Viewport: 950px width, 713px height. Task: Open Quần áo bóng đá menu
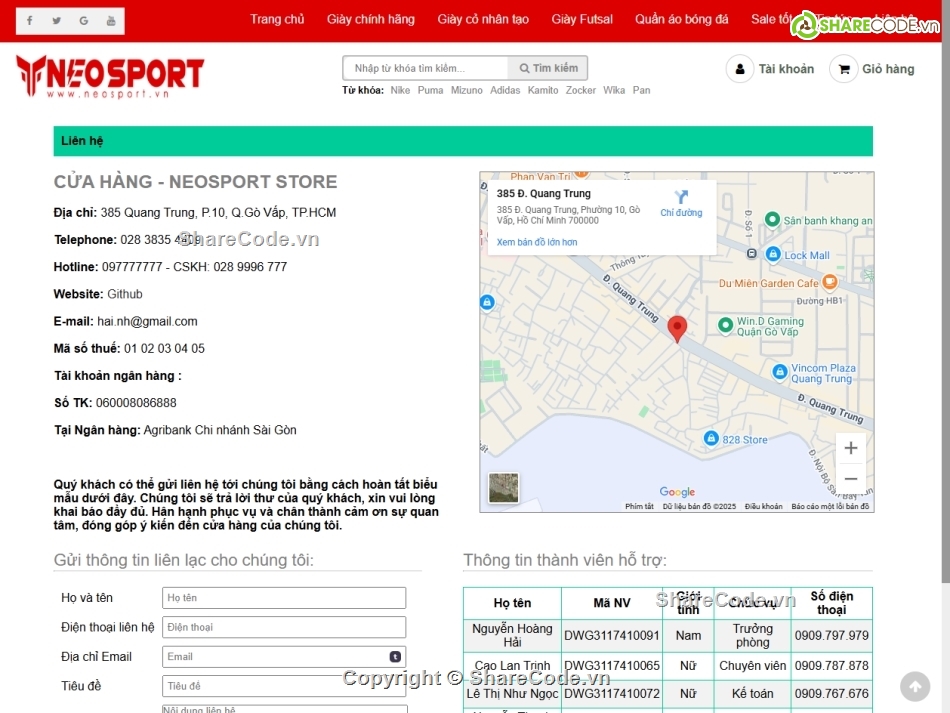682,19
